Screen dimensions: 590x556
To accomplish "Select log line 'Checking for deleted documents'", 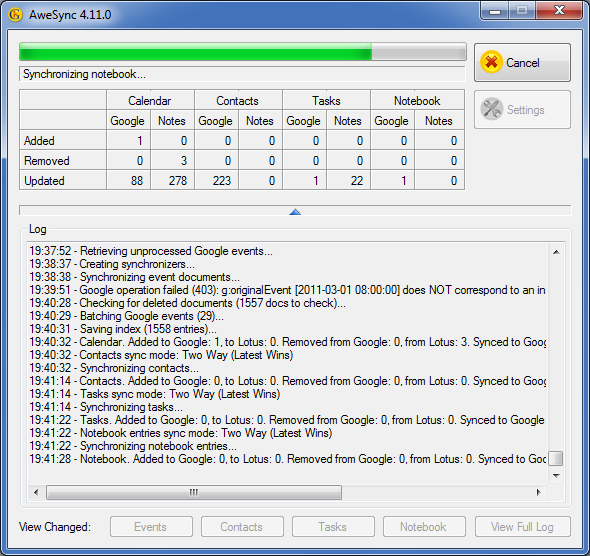I will 187,303.
